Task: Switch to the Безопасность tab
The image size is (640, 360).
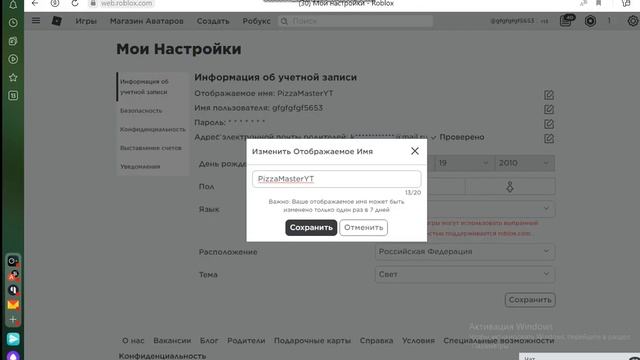Action: 141,111
